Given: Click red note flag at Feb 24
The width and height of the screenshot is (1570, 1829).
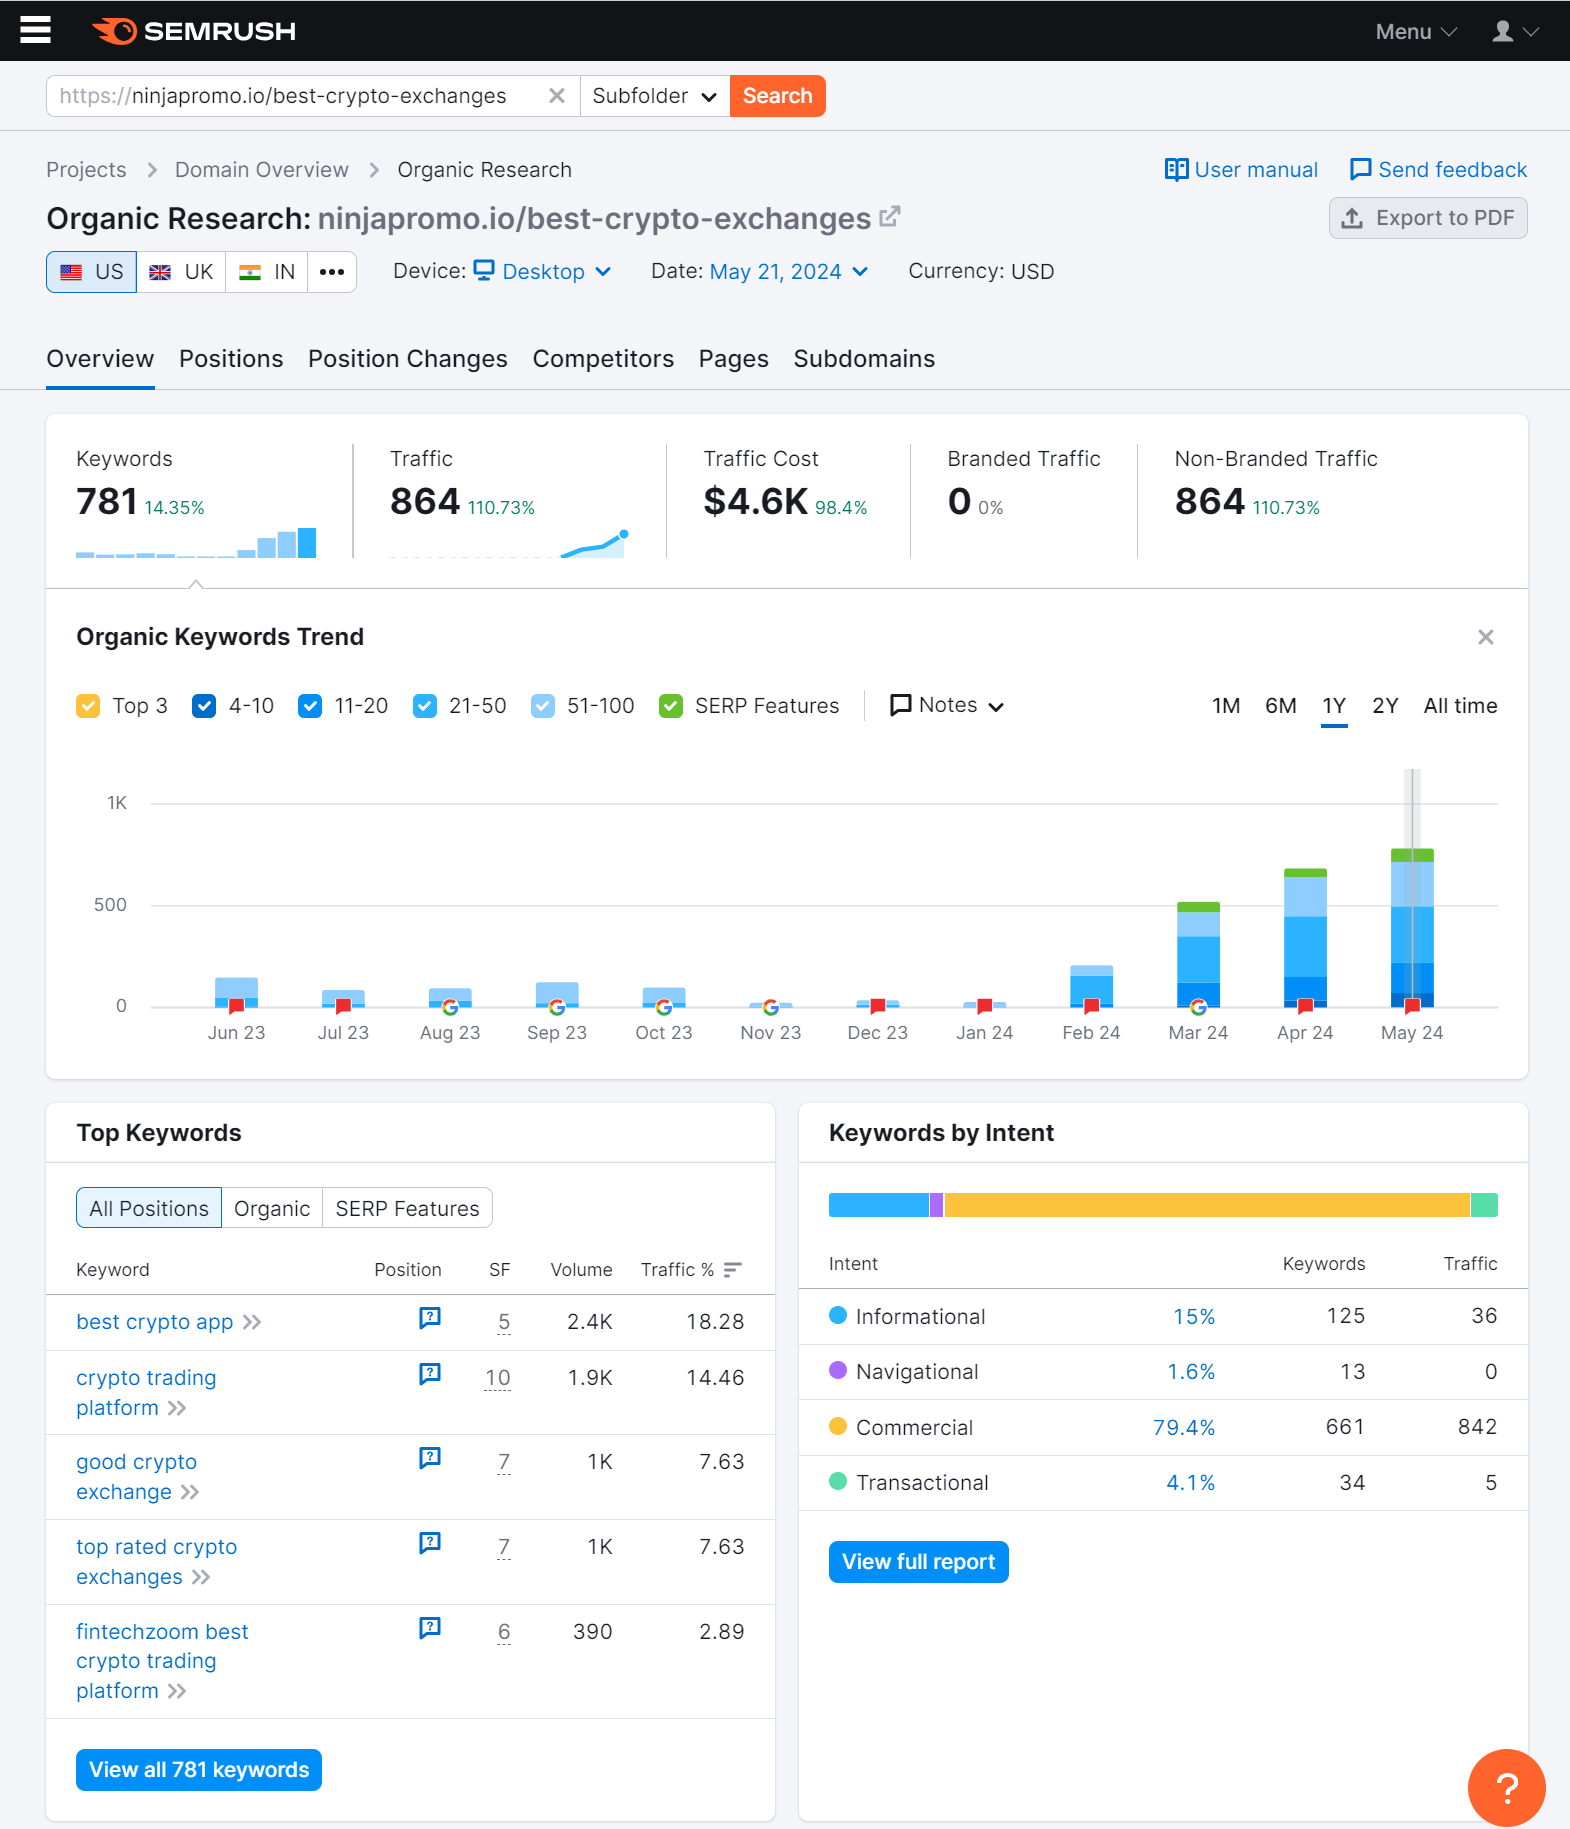Looking at the screenshot, I should (1091, 1006).
